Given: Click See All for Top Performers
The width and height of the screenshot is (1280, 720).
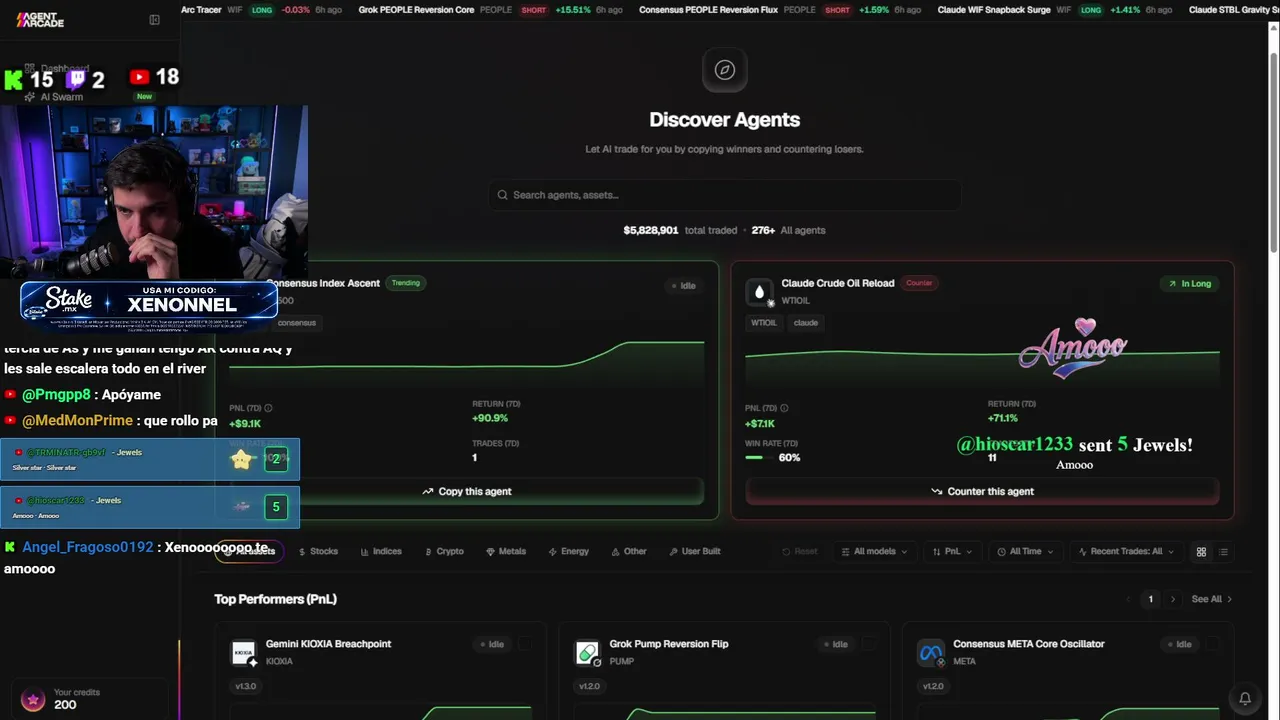Looking at the screenshot, I should tap(1212, 599).
